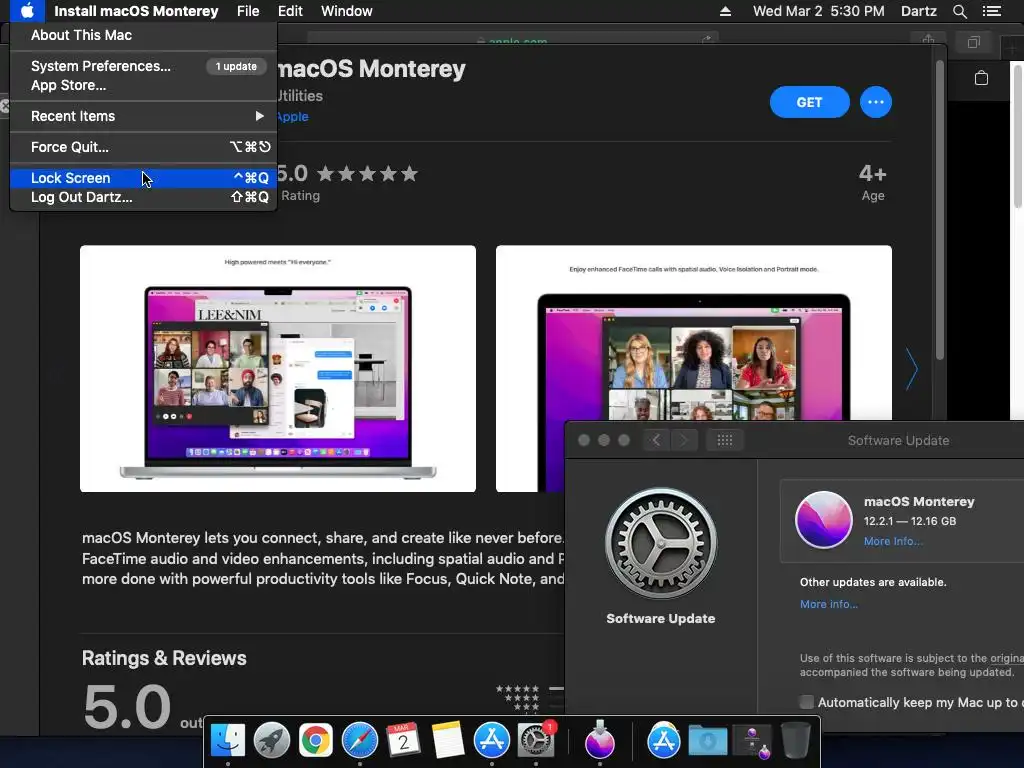The width and height of the screenshot is (1024, 768).
Task: Click the Ratings & Reviews heading
Action: pyautogui.click(x=164, y=658)
